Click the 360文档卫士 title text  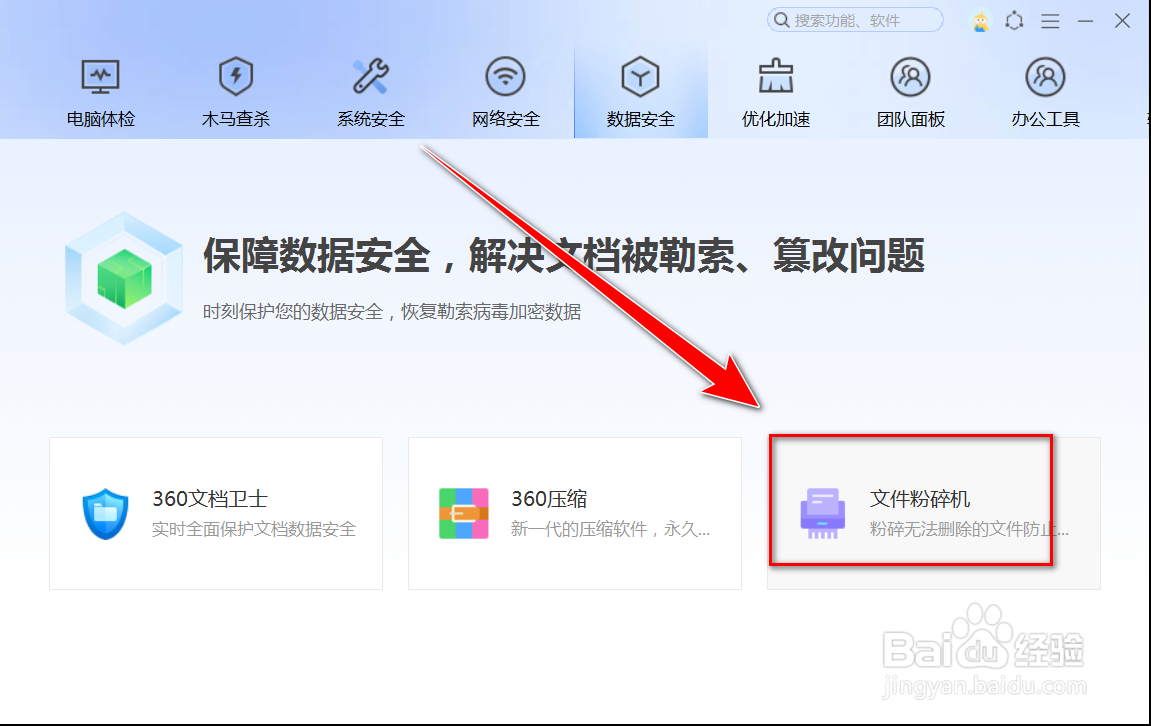tap(210, 499)
